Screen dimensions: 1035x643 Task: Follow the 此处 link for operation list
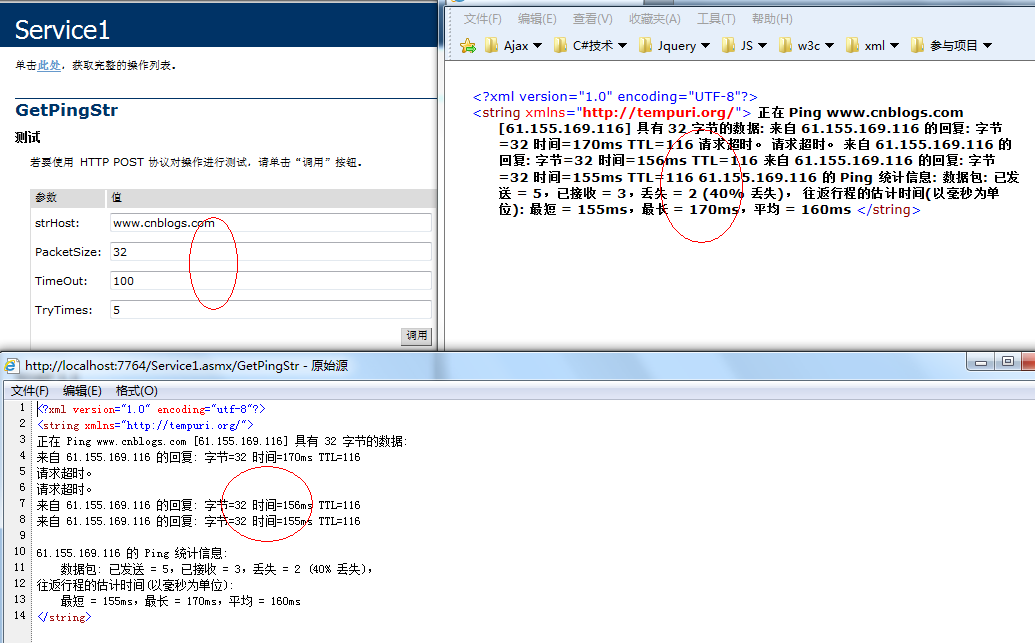49,65
